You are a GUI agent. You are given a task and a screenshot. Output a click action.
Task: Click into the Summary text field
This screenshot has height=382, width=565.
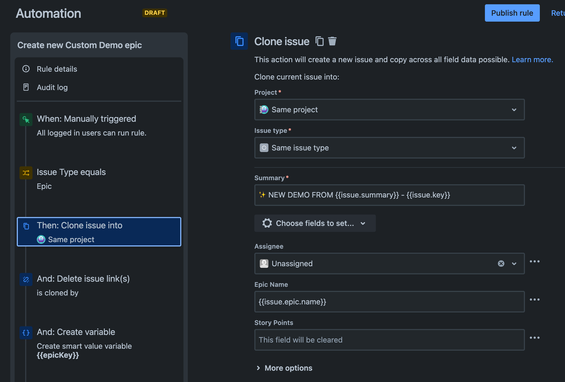pos(389,195)
